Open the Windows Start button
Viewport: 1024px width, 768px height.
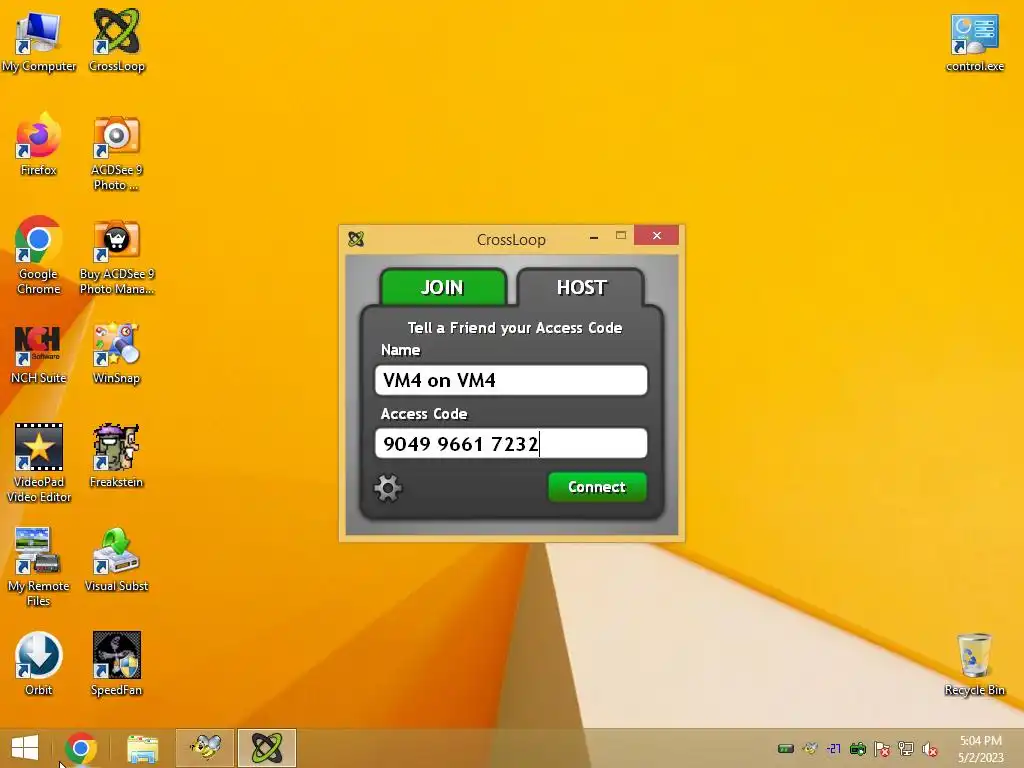[25, 748]
